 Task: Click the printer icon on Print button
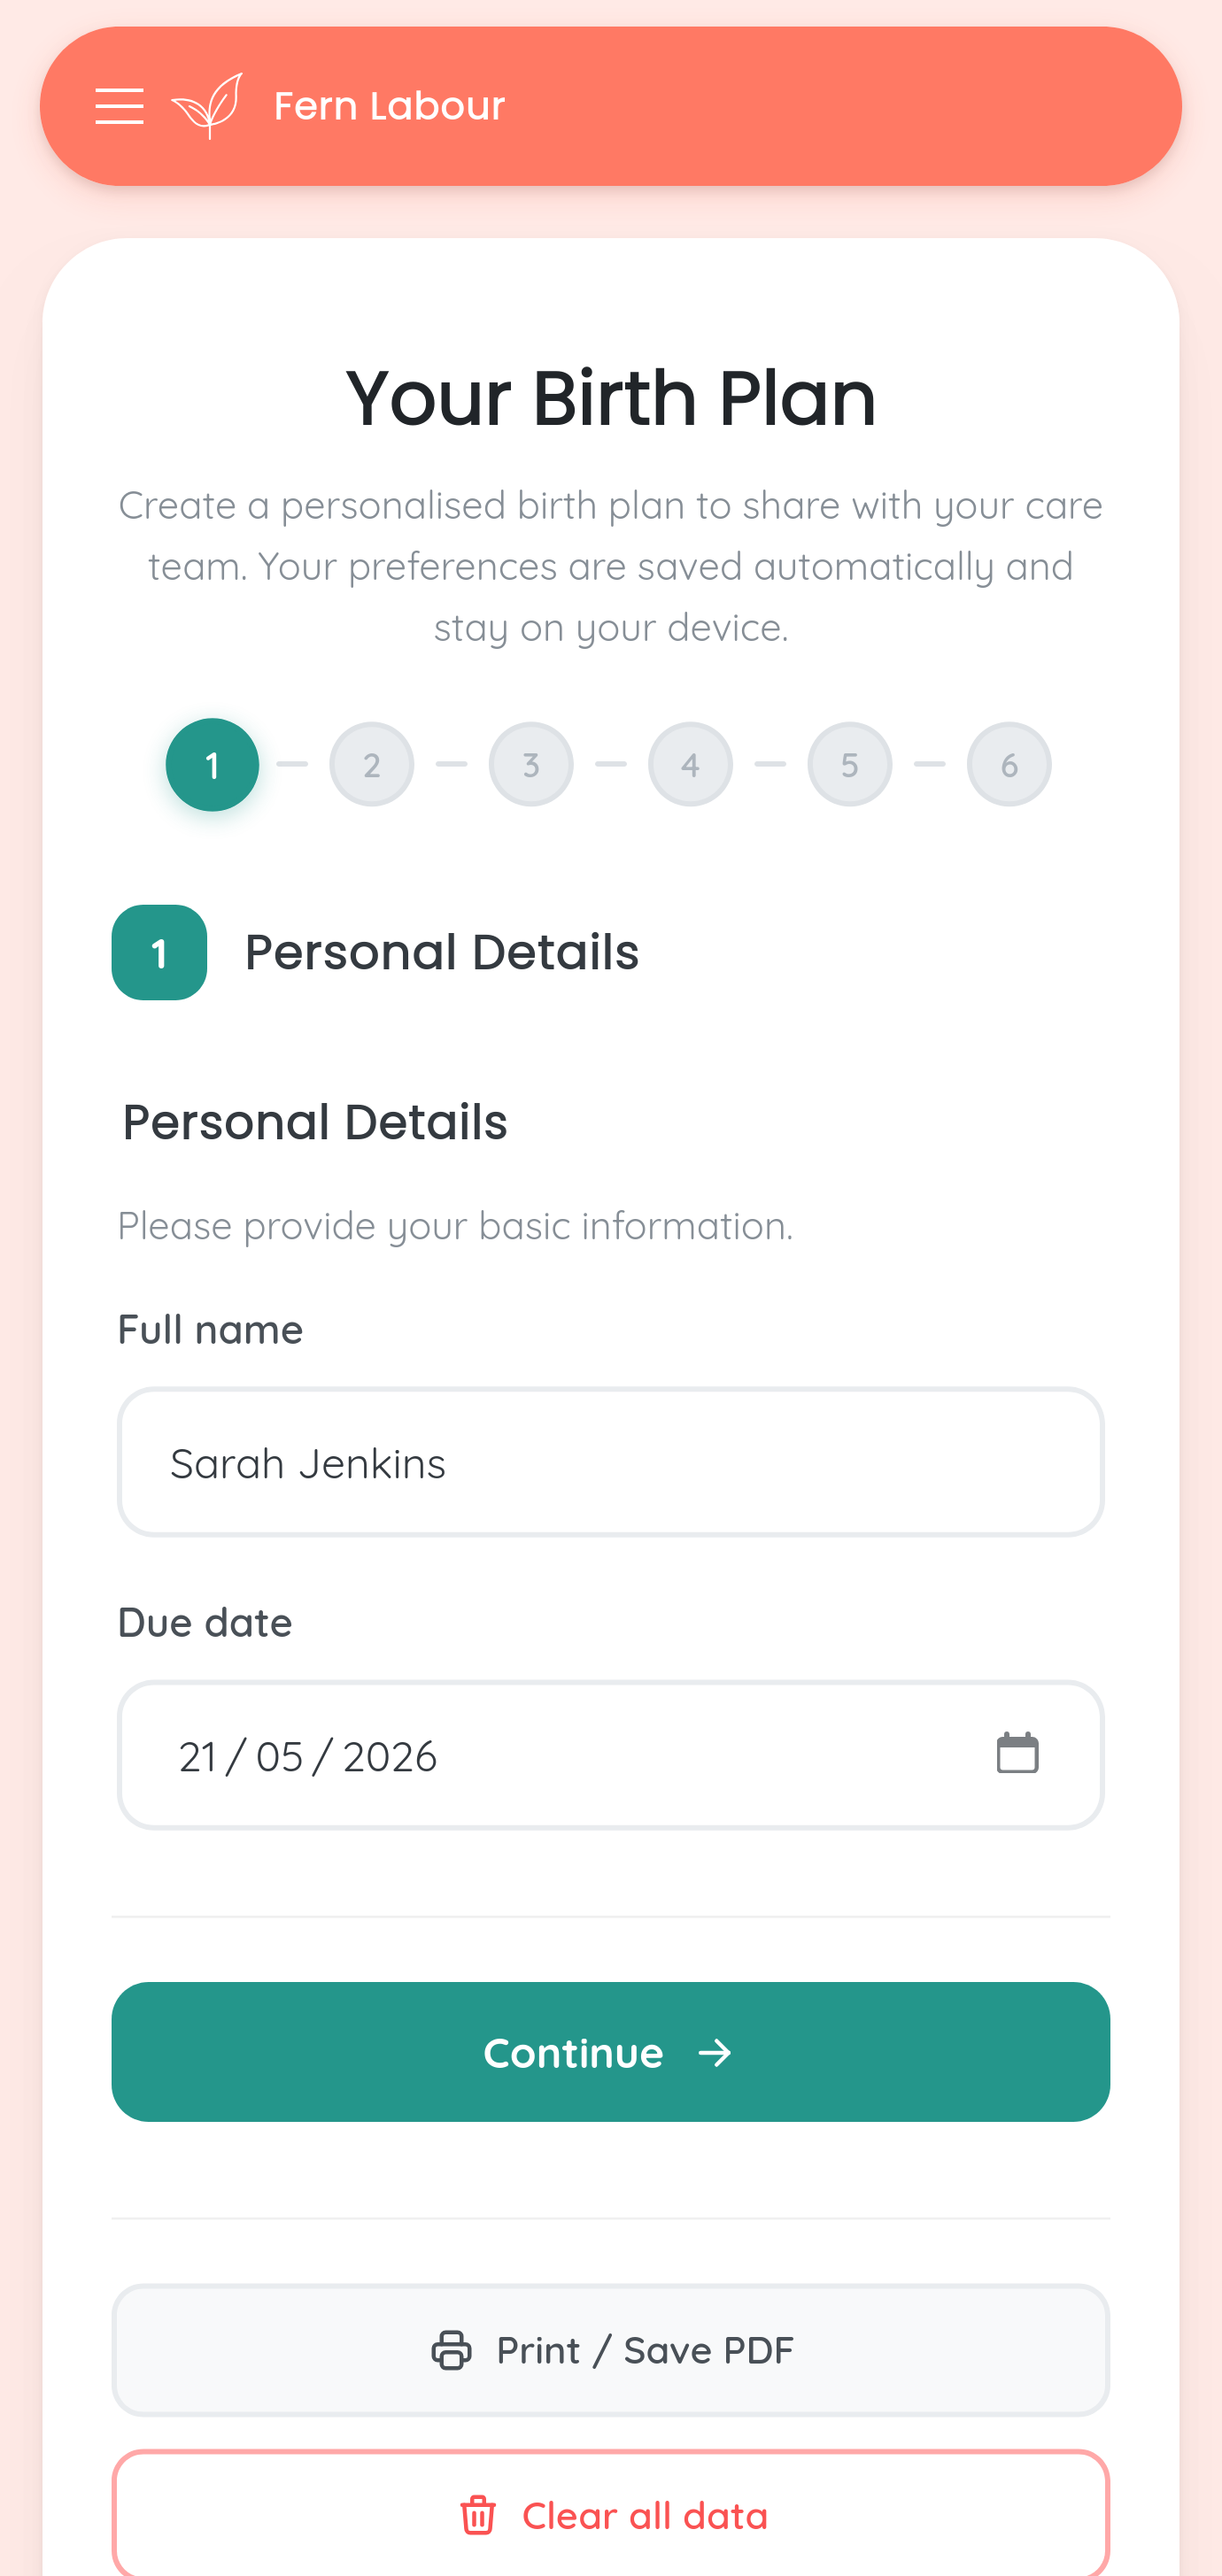pos(452,2350)
